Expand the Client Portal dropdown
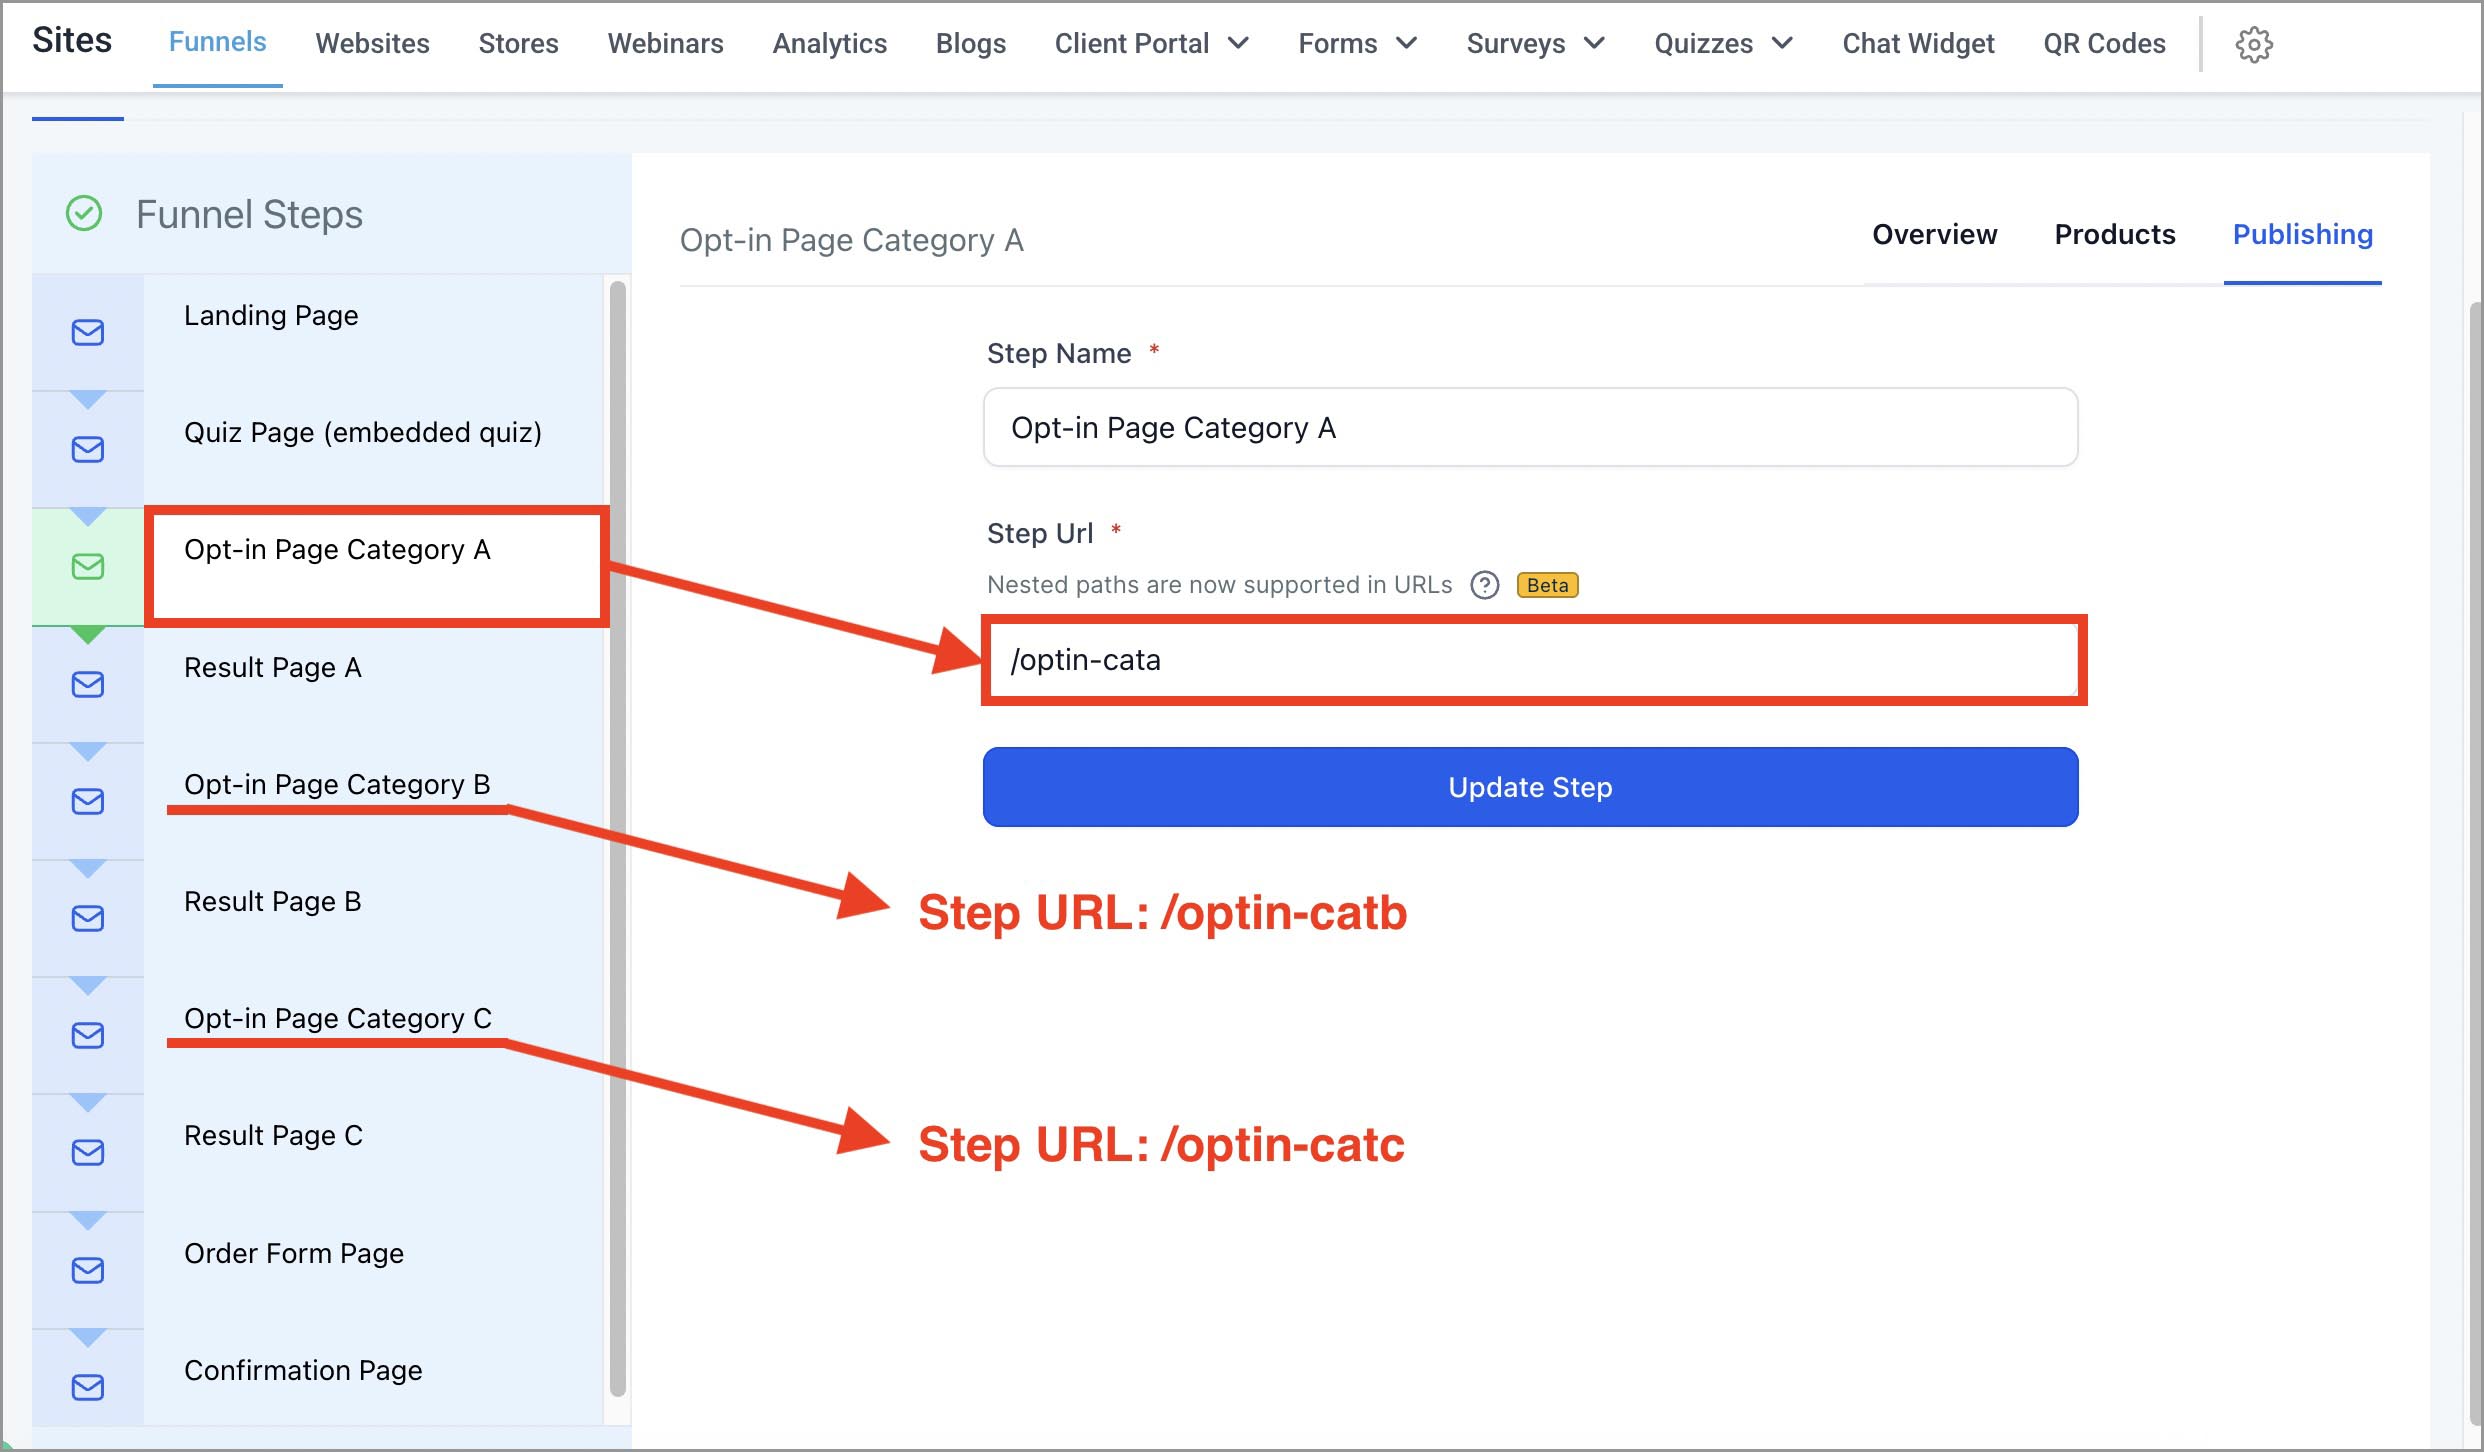This screenshot has width=2484, height=1452. pyautogui.click(x=1151, y=44)
